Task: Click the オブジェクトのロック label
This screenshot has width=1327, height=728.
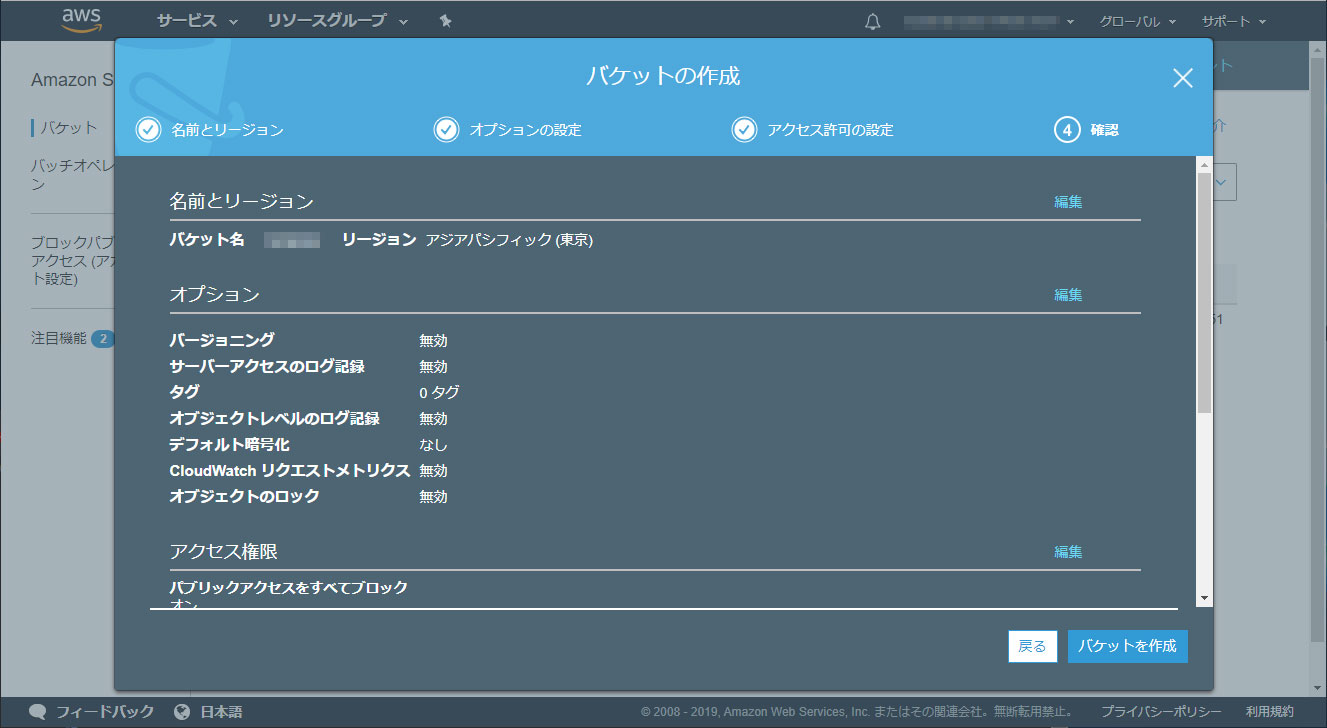Action: (245, 496)
